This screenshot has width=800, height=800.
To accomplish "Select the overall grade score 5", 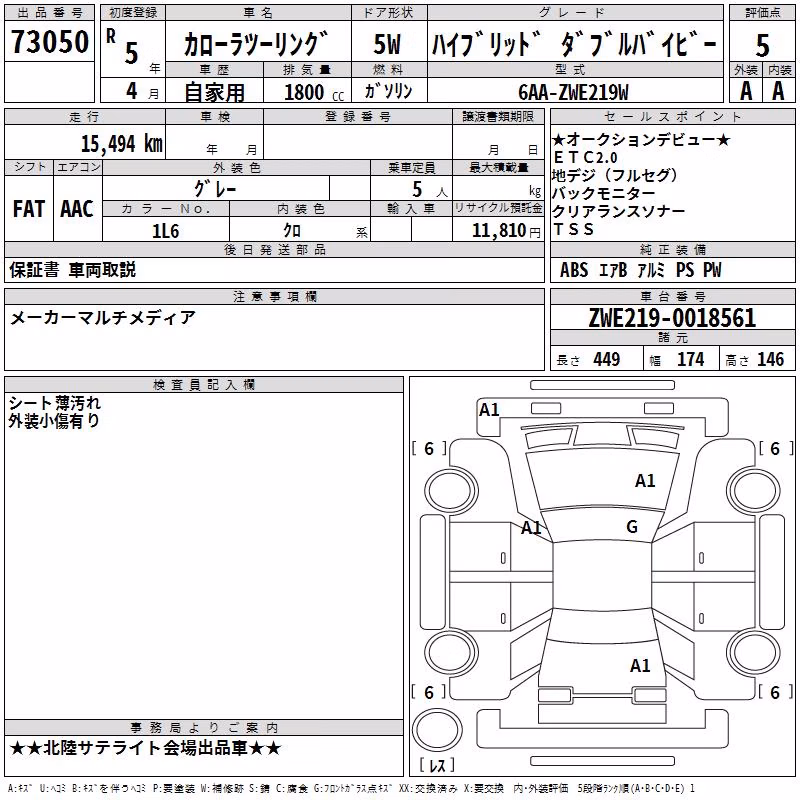I will tap(762, 45).
